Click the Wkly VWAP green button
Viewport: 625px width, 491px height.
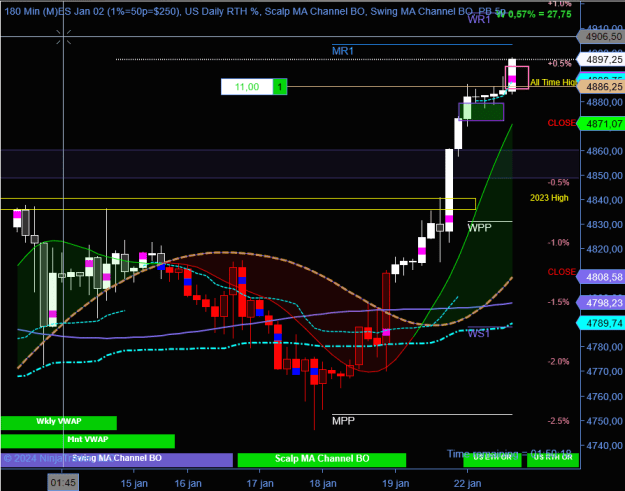(x=59, y=423)
